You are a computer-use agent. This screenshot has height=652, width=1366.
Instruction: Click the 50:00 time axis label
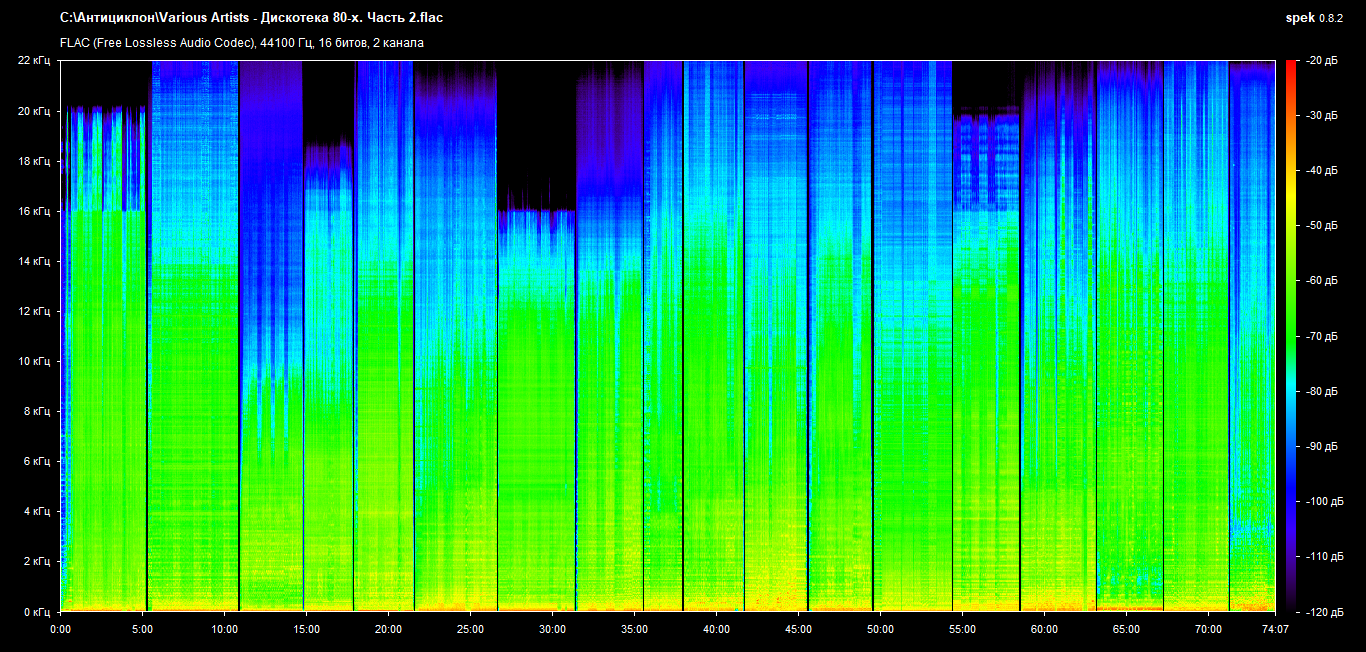click(880, 630)
